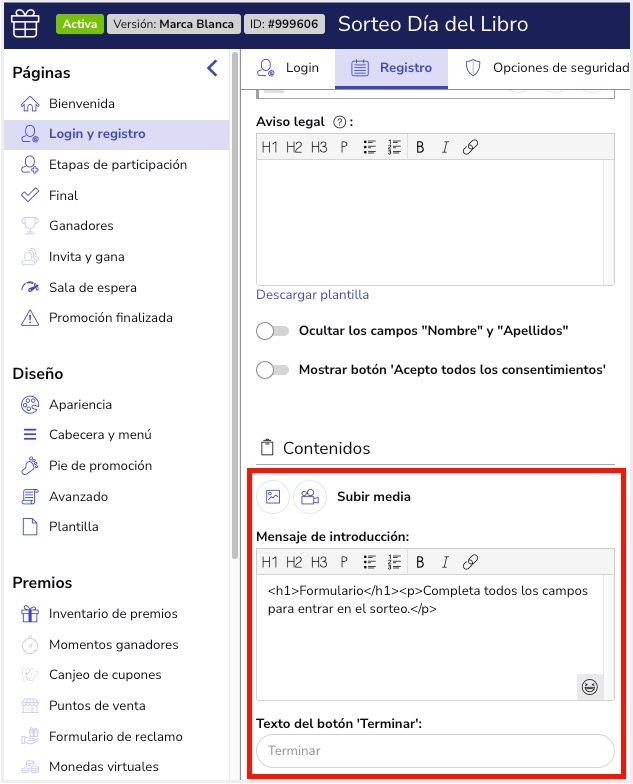Collapse the sidebar with the chevron arrow
The width and height of the screenshot is (633, 784).
pyautogui.click(x=212, y=68)
